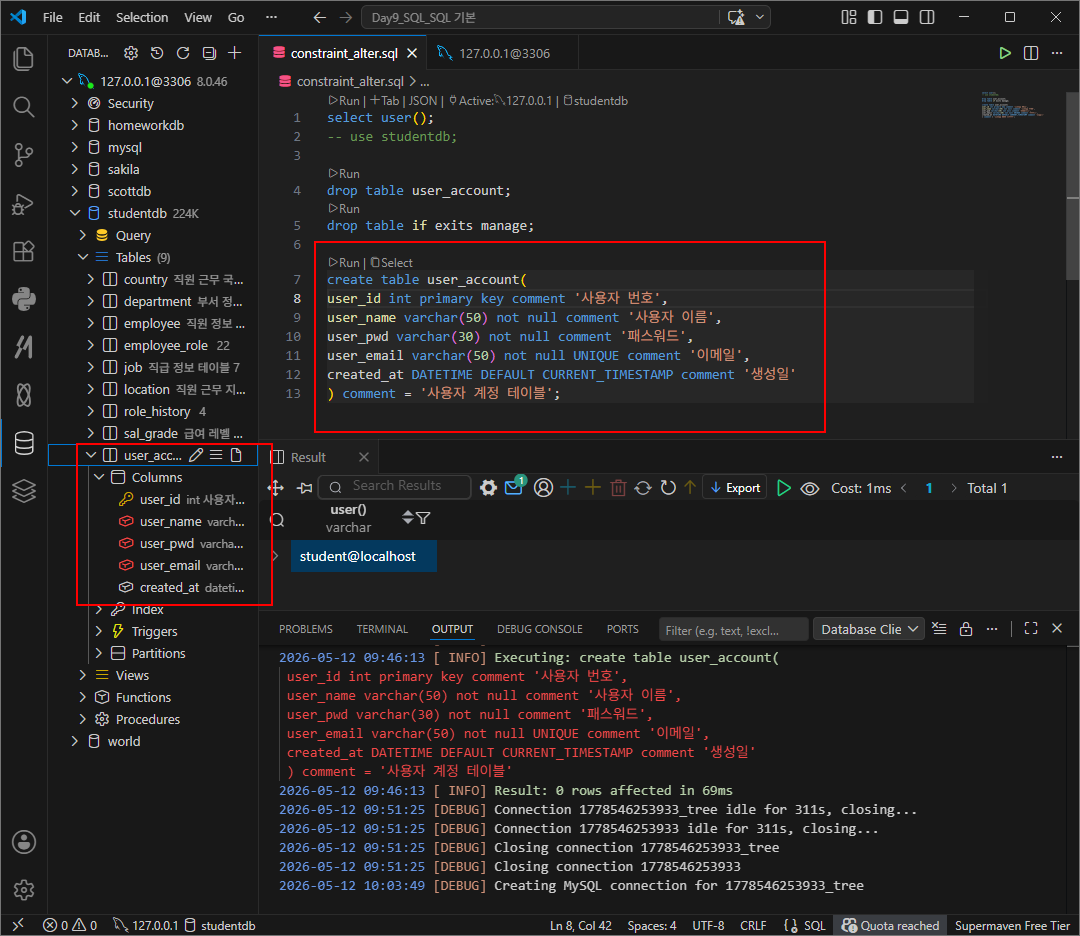
Task: Click Select code lens above create table
Action: [392, 262]
